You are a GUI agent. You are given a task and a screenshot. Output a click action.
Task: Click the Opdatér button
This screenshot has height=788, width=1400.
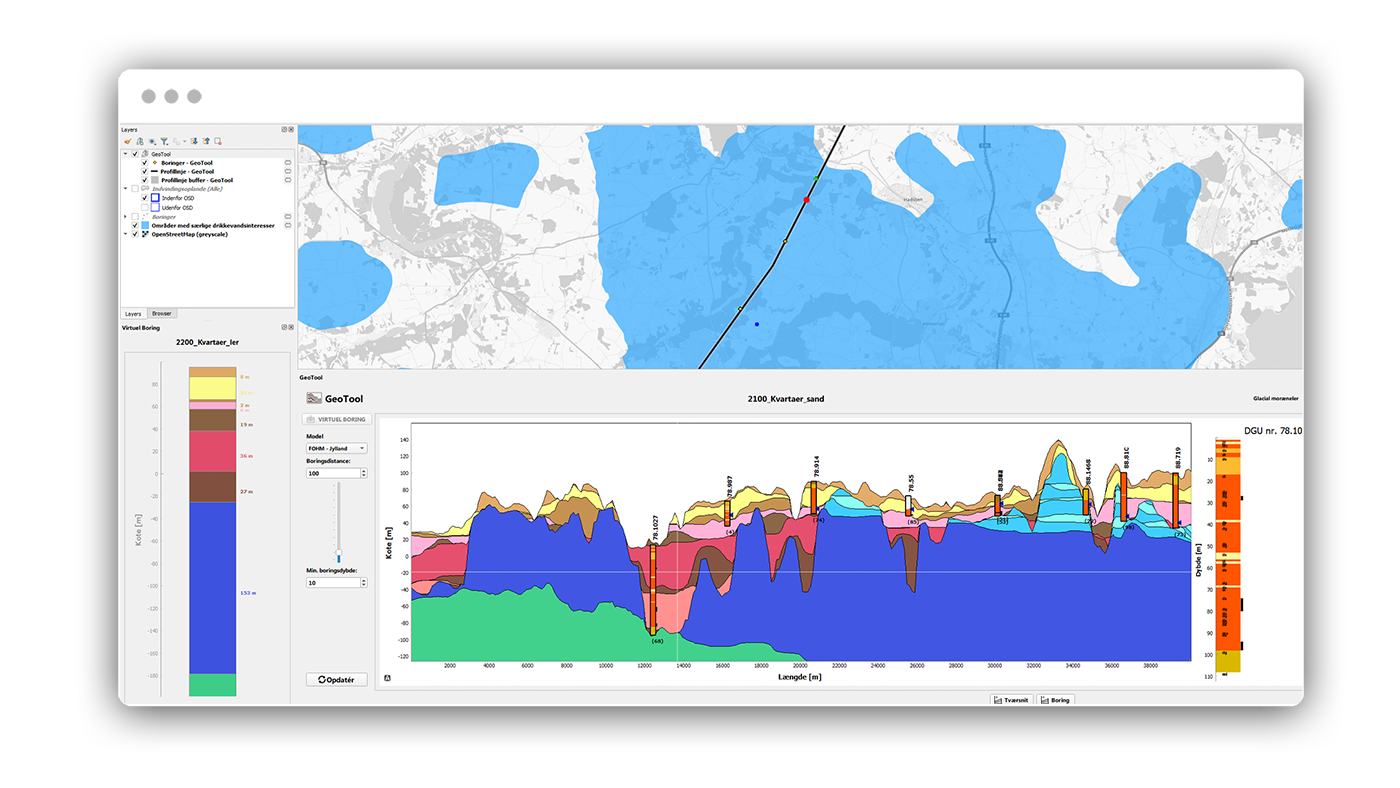click(336, 679)
